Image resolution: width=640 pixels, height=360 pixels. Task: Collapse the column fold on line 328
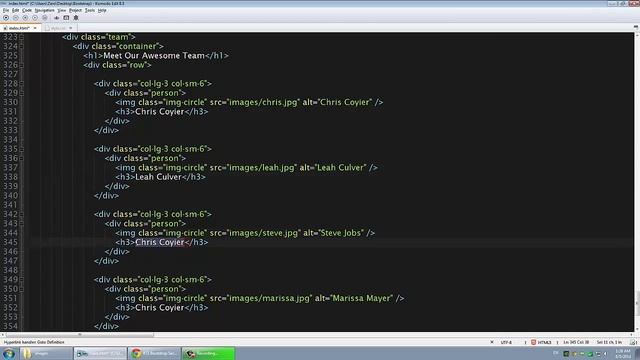click(22, 84)
